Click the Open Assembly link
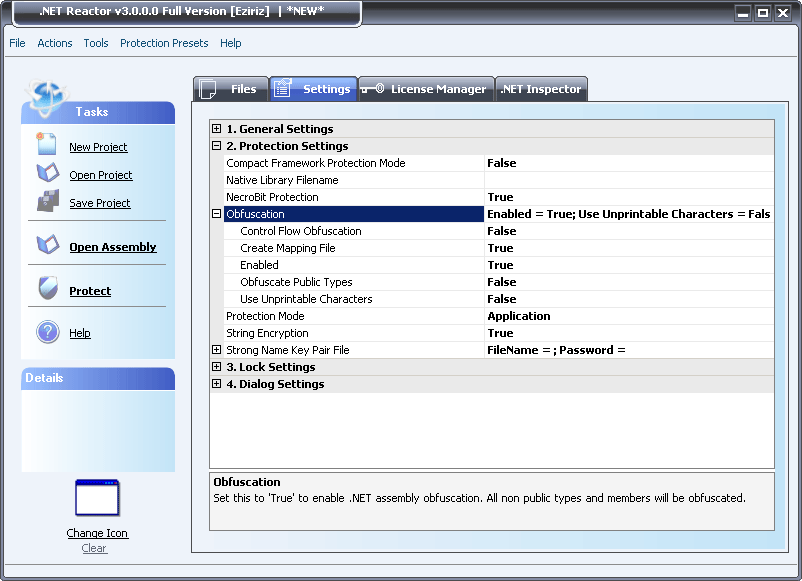802x581 pixels. point(113,247)
